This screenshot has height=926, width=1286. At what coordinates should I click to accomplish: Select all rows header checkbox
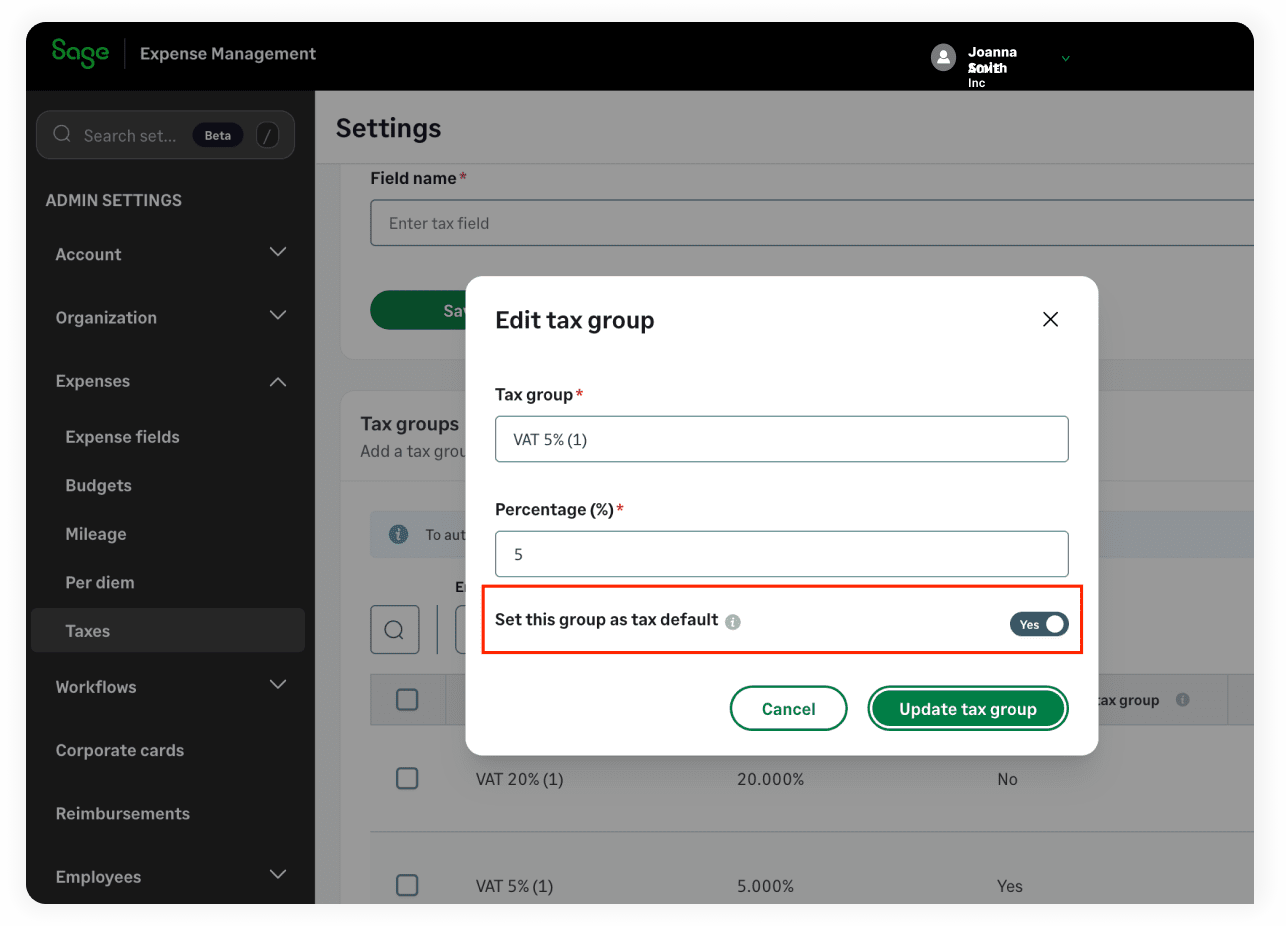pyautogui.click(x=407, y=700)
